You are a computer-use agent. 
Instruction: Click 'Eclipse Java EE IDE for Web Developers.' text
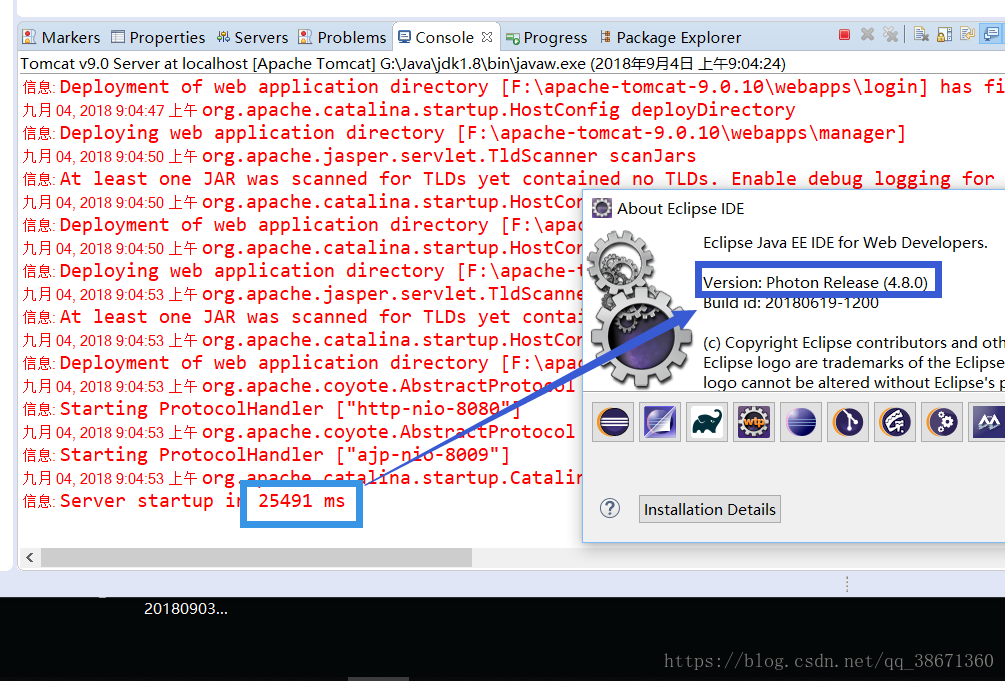(x=845, y=242)
